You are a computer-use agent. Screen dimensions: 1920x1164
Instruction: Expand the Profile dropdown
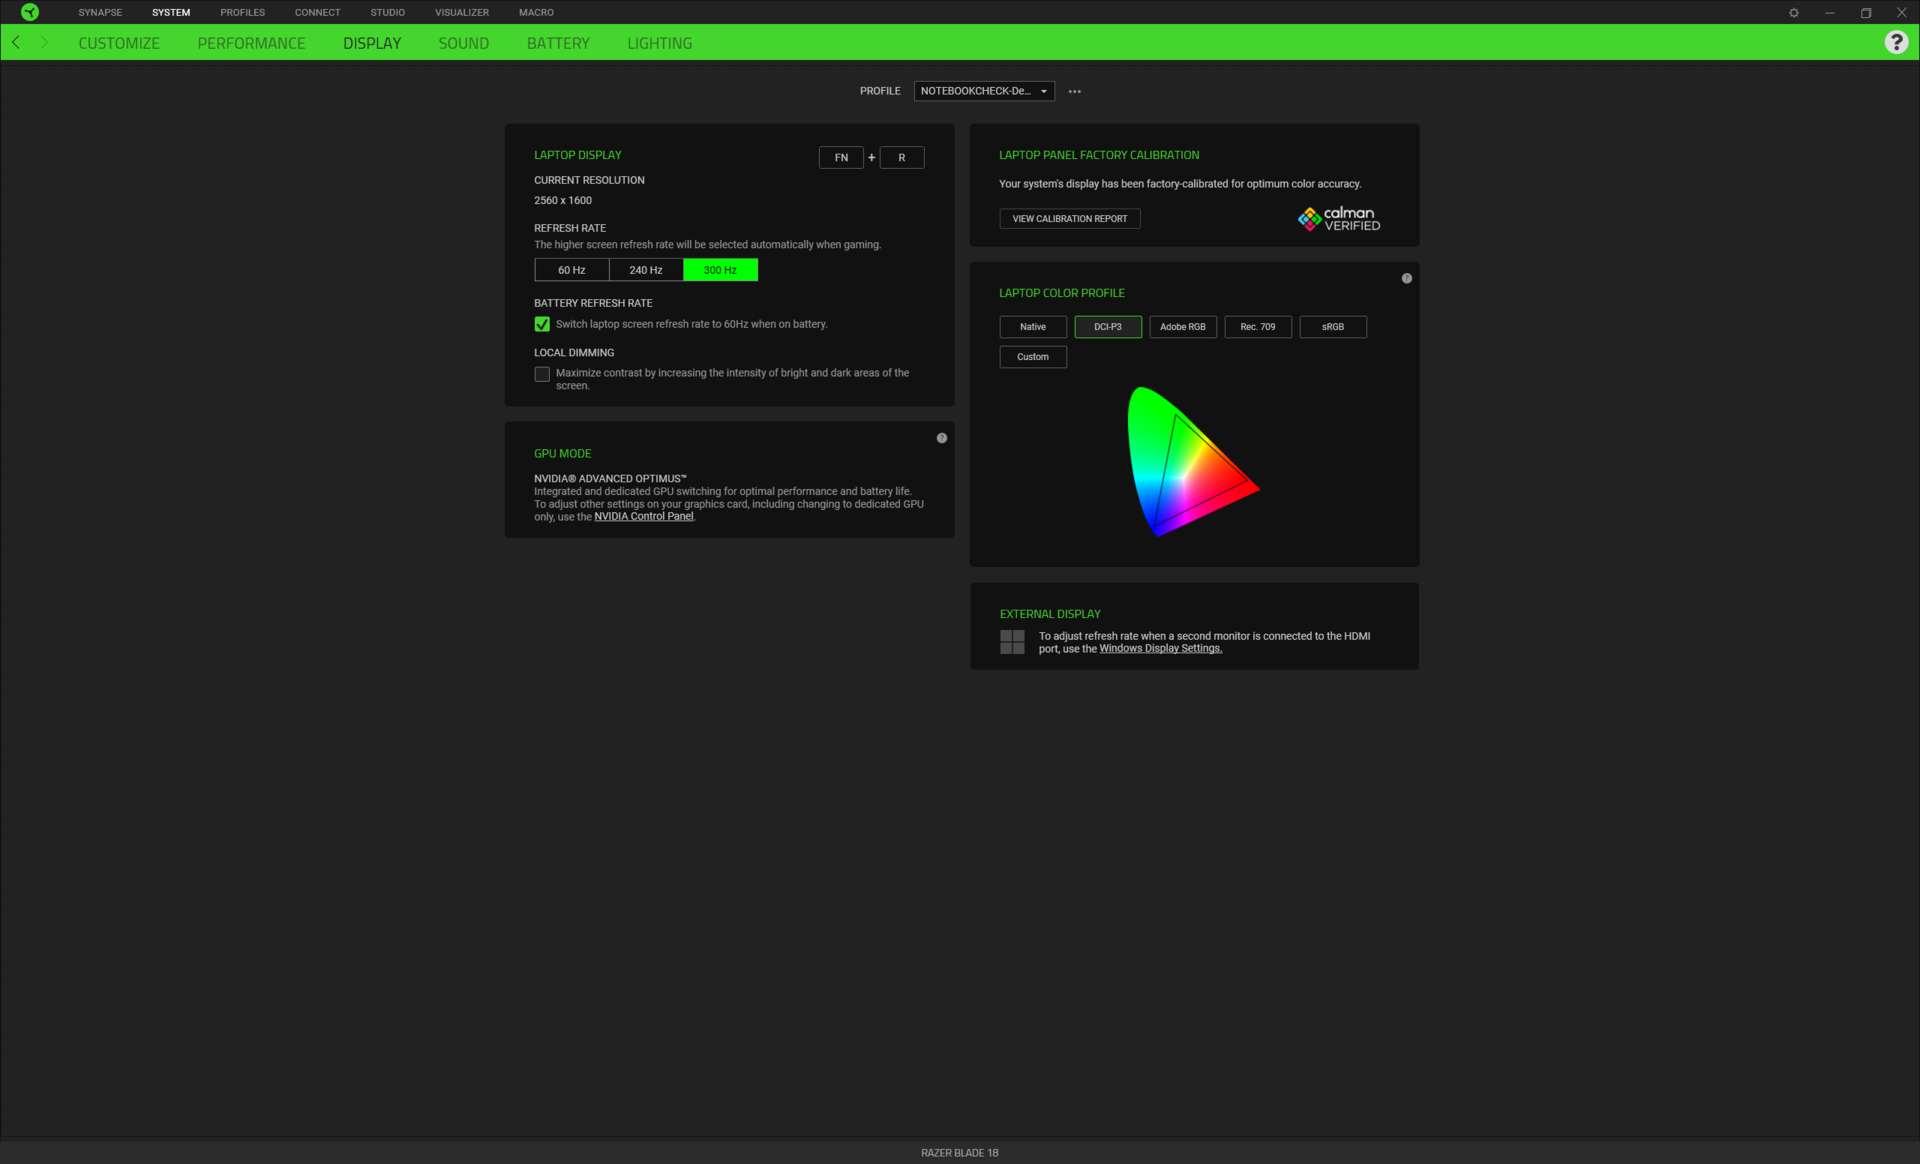[984, 91]
